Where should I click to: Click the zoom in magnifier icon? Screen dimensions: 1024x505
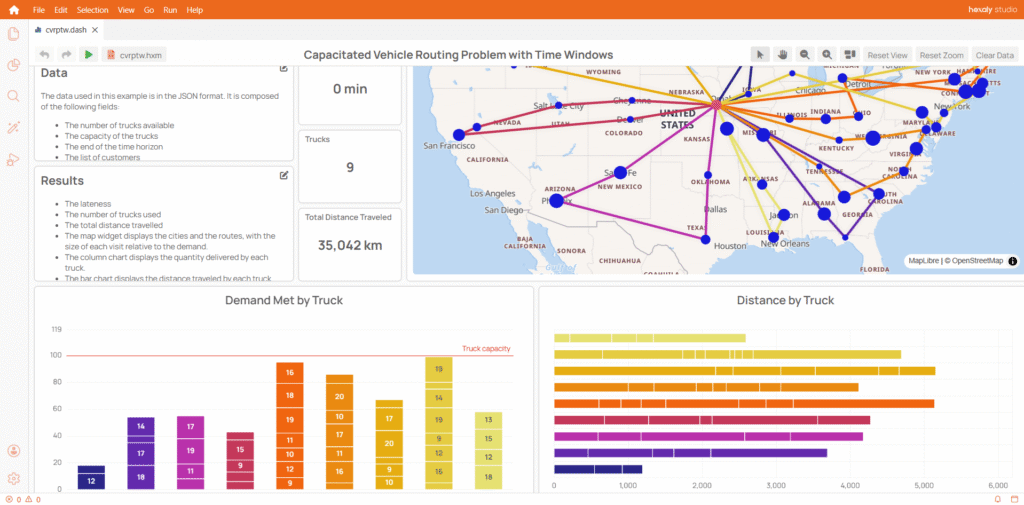tap(827, 55)
